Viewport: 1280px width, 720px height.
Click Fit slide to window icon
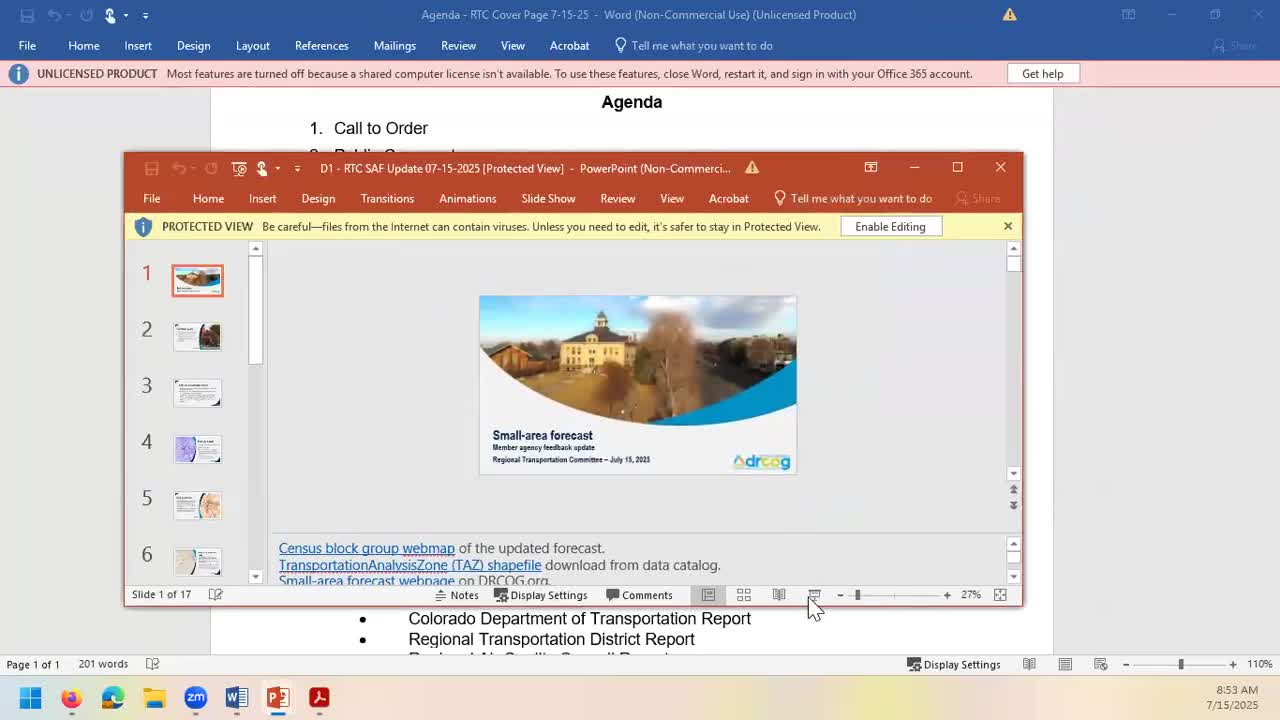(x=1000, y=595)
